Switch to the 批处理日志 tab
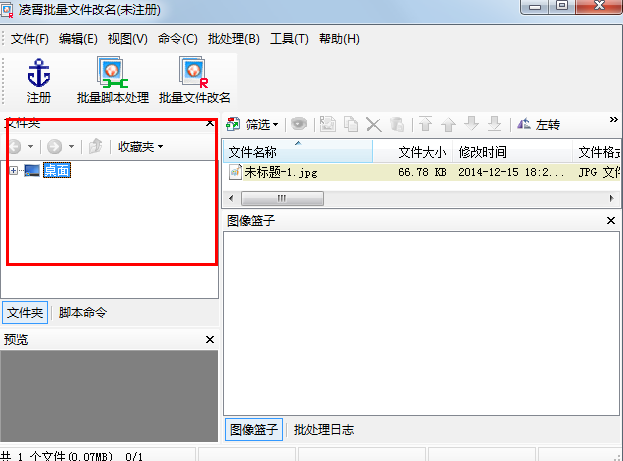Screen dimensions: 623x461 [324, 429]
